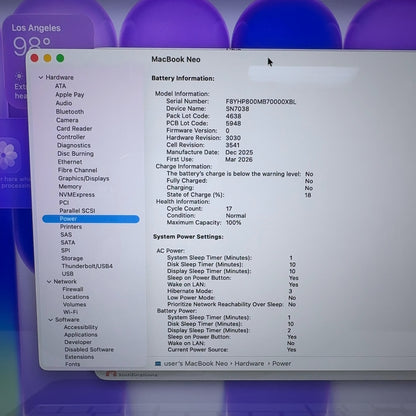416x416 pixels.
Task: Select Power in the sidebar
Action: click(x=91, y=219)
